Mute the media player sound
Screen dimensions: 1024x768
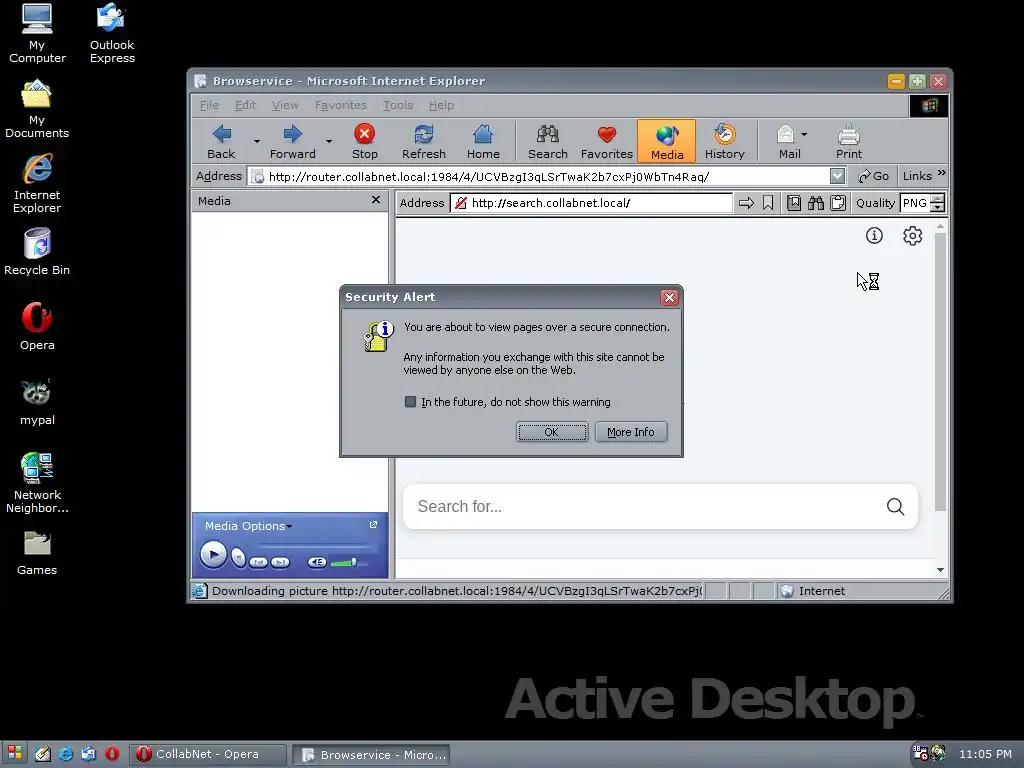coord(317,562)
